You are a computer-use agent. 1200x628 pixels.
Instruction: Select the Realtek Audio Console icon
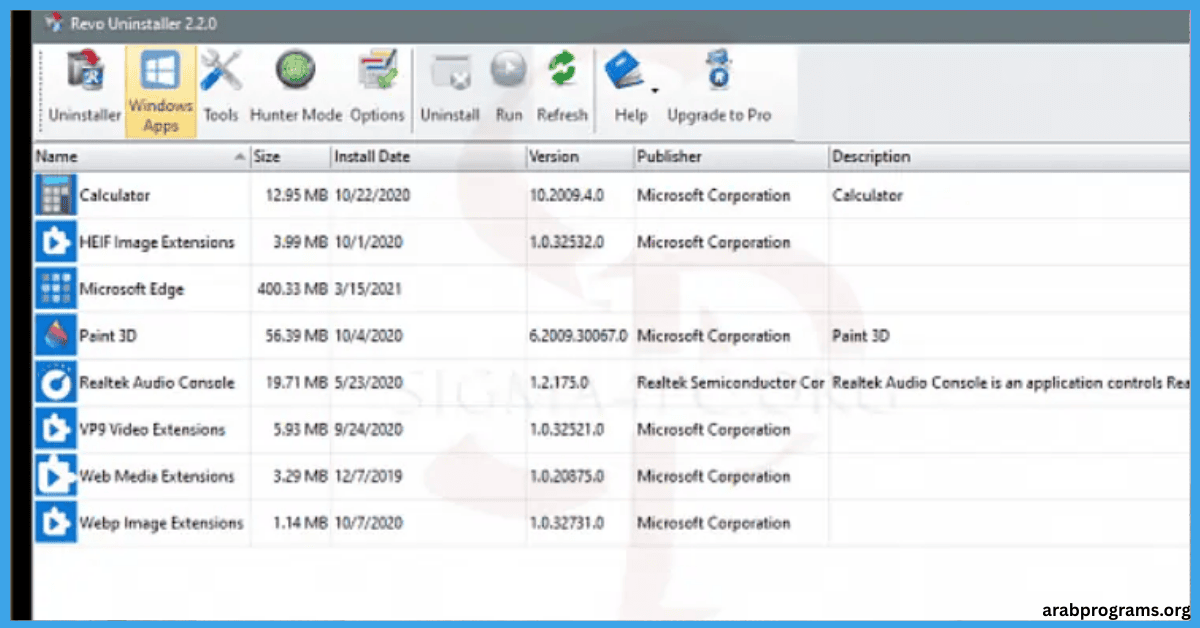click(x=54, y=383)
